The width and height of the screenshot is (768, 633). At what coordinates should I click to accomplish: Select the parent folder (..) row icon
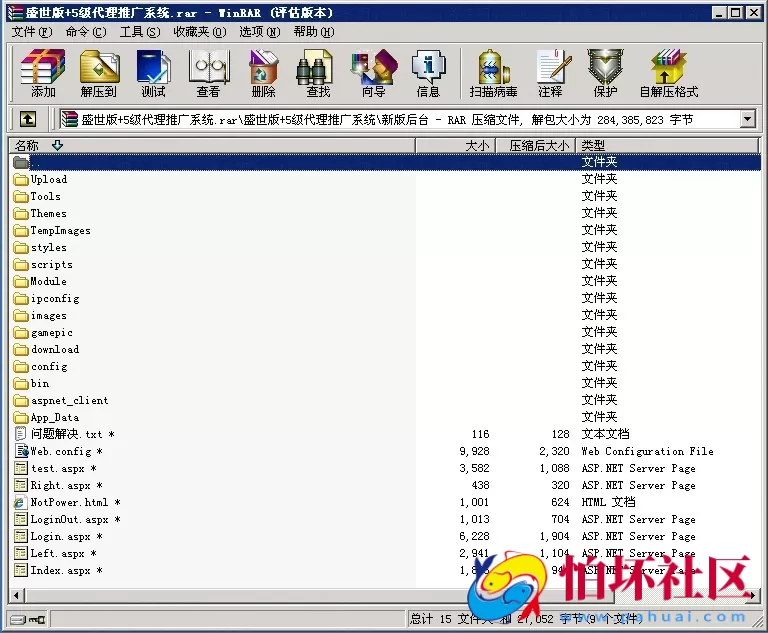pos(21,162)
